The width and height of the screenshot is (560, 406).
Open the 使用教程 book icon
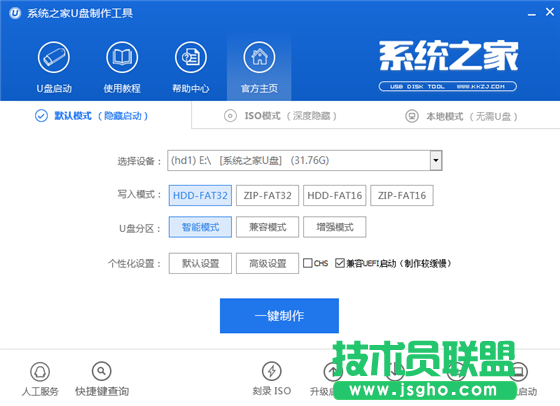pyautogui.click(x=122, y=57)
